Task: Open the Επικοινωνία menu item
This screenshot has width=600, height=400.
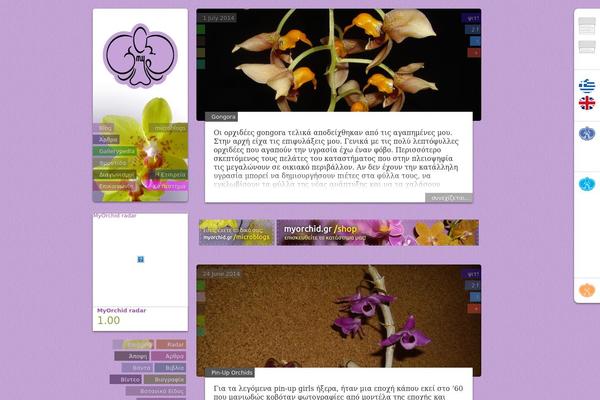Action: click(x=114, y=186)
